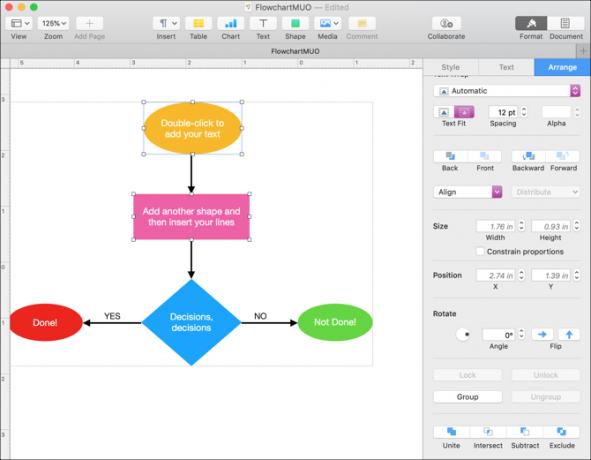Expand the Automatic text wrap dropdown

[x=507, y=91]
